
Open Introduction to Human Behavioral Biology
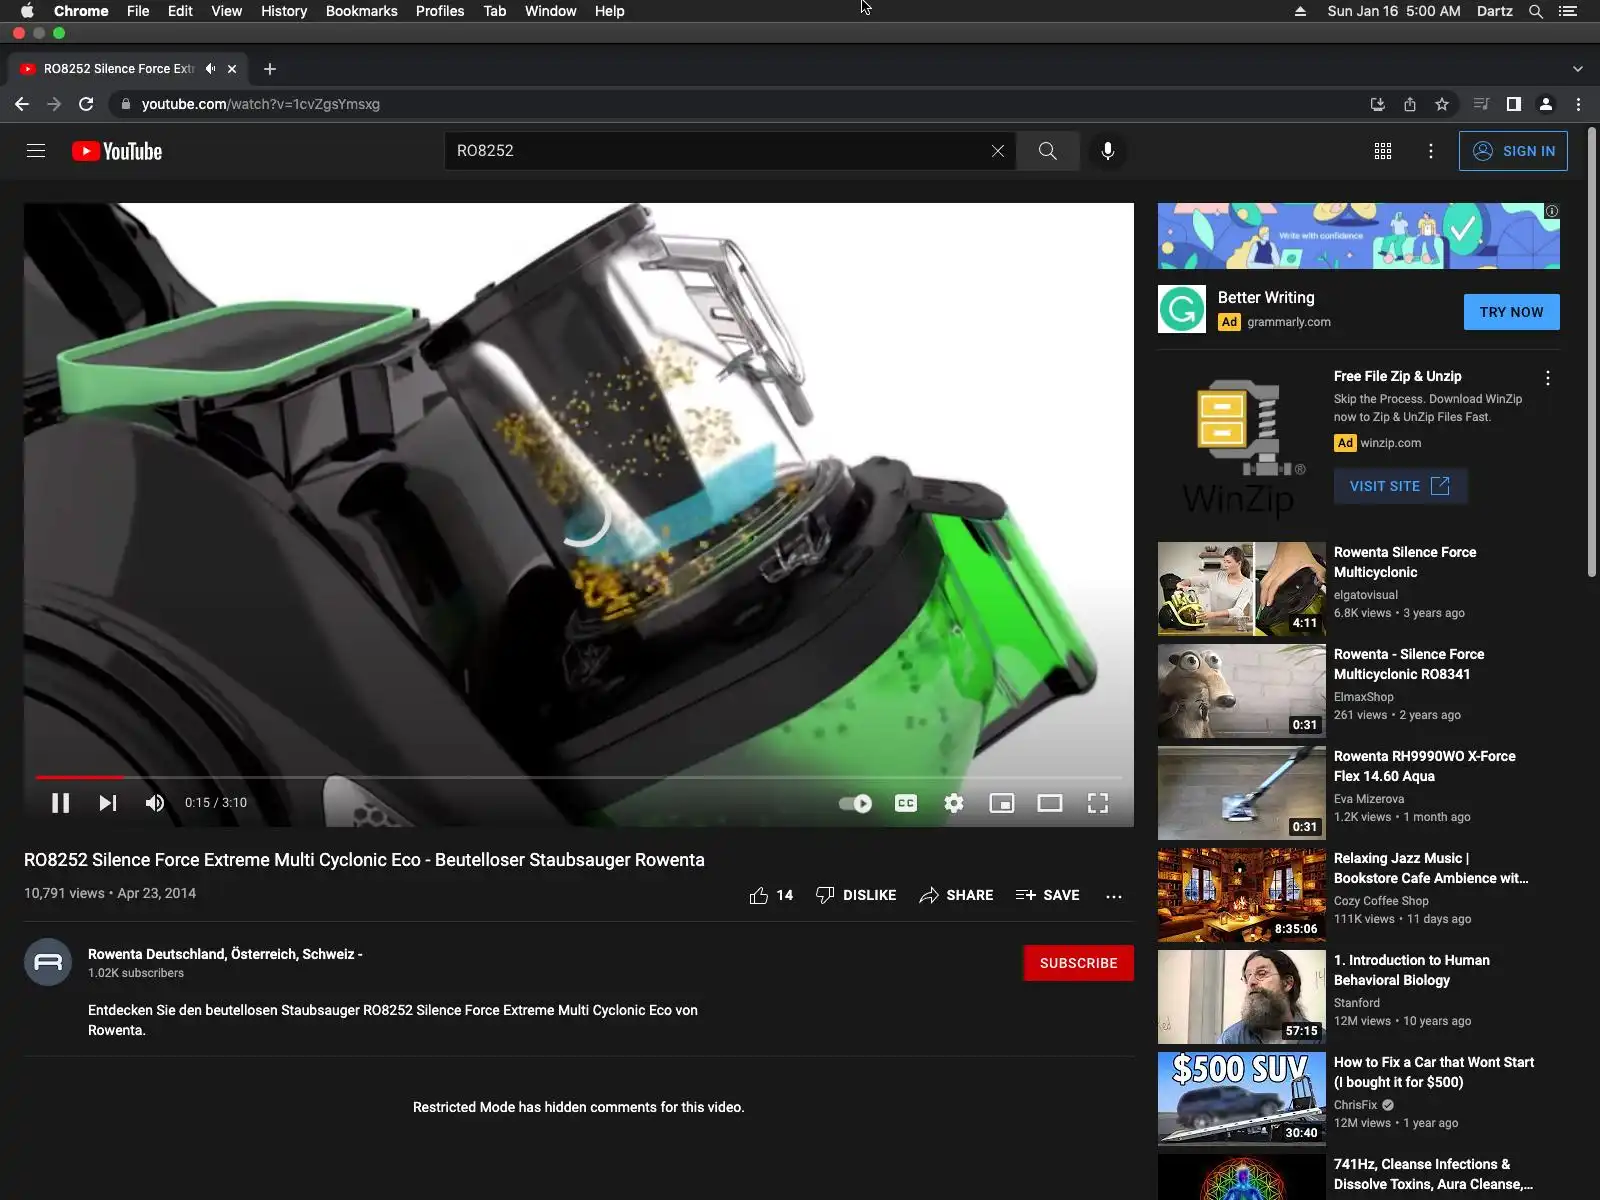click(1412, 970)
